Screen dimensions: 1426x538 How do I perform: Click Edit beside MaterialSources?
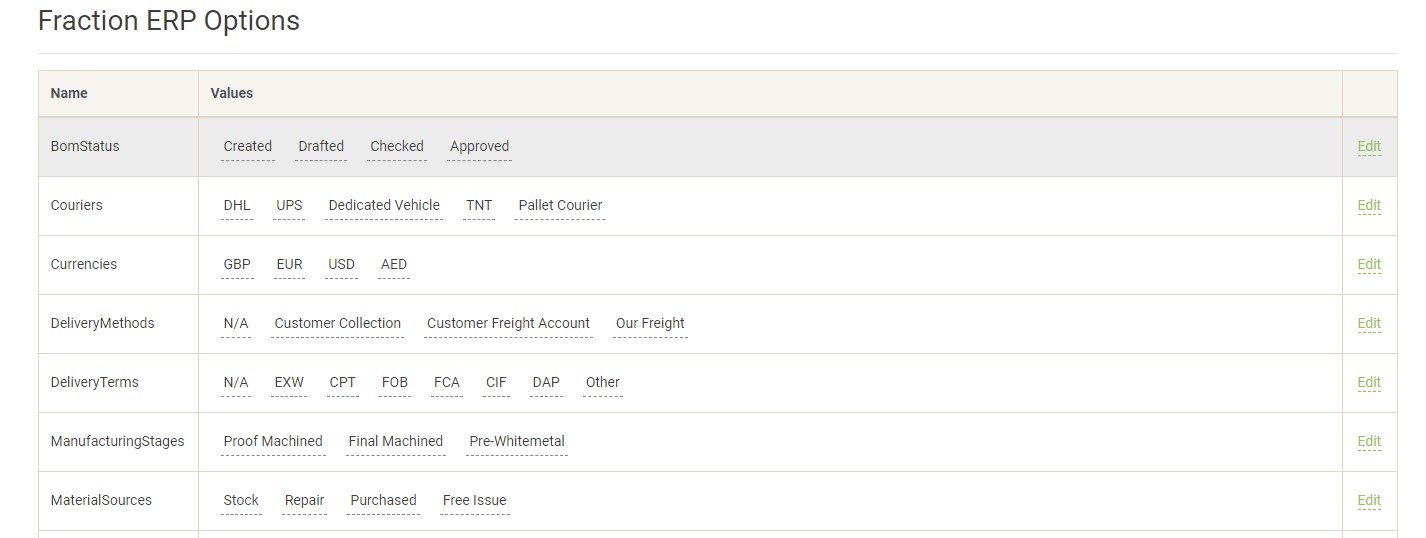pos(1368,500)
